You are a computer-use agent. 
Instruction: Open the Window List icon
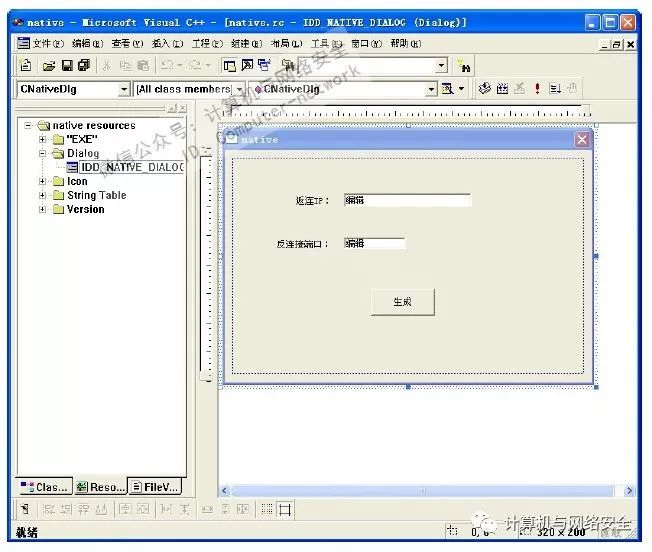point(264,65)
